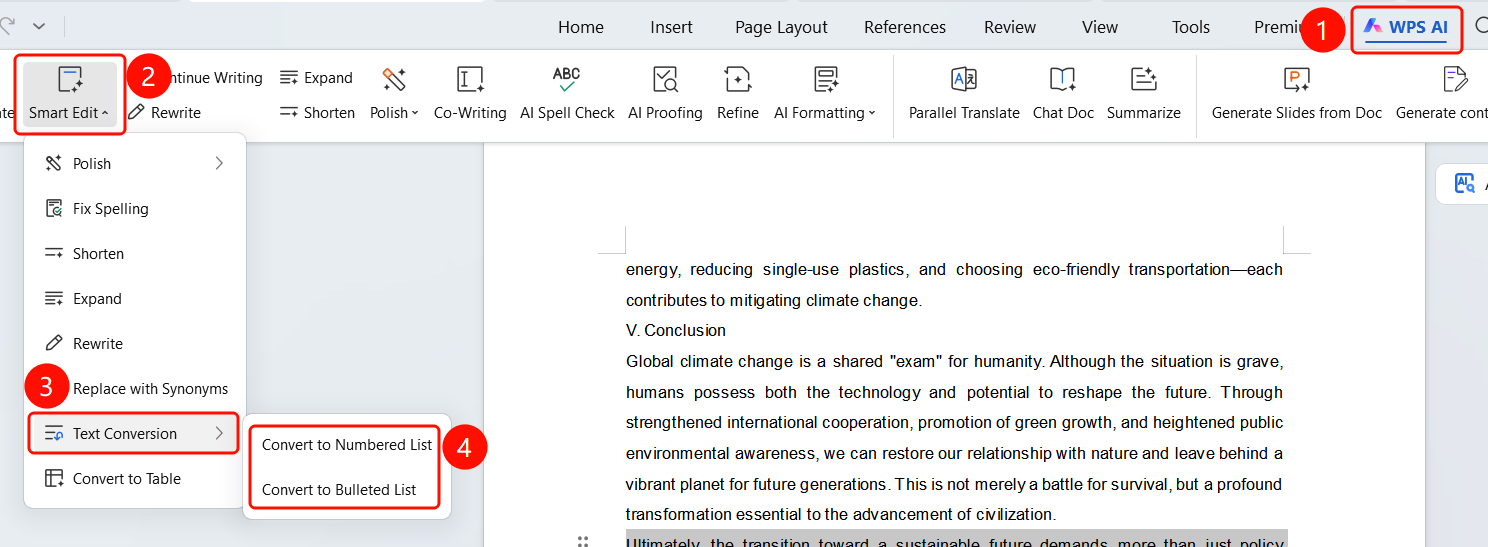This screenshot has height=547, width=1488.
Task: Start Co-Writing from the ribbon
Action: click(x=470, y=95)
